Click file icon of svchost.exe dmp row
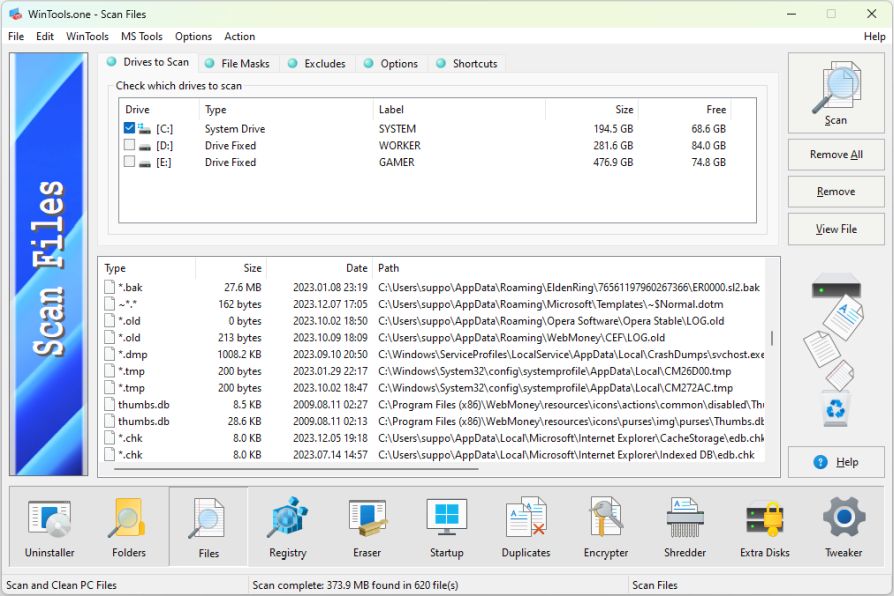 point(109,354)
